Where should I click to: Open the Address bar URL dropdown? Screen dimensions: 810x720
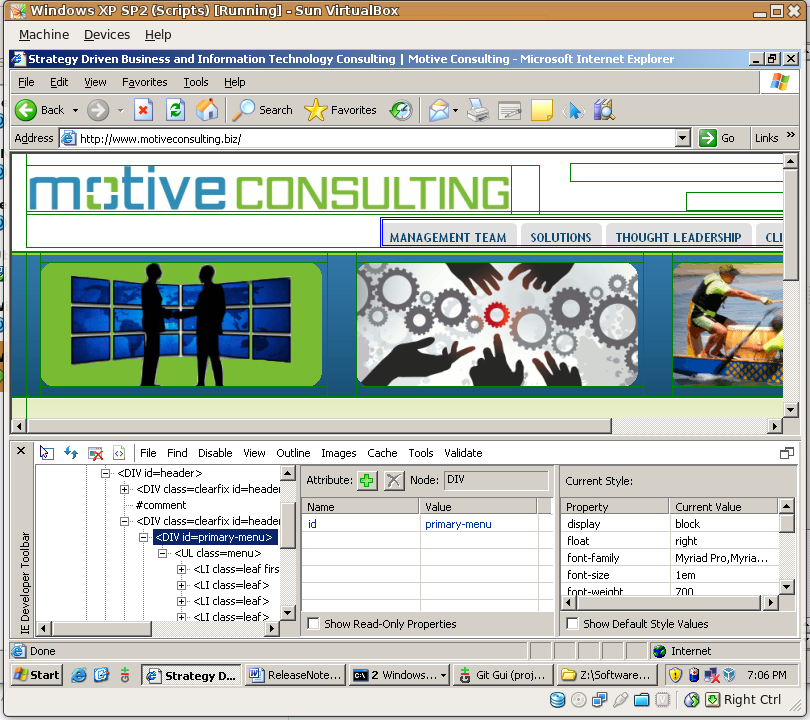[683, 138]
